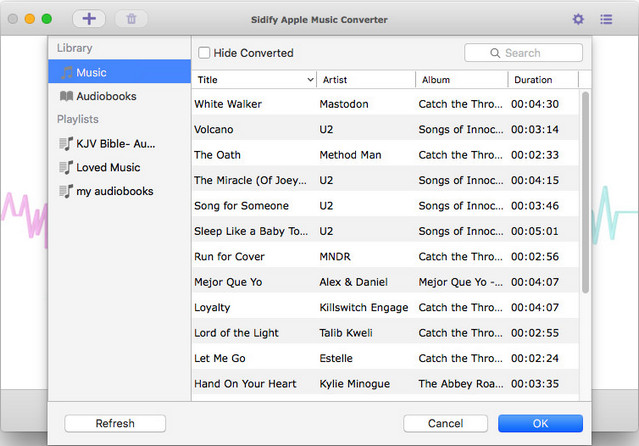Select the Loyalty track
The height and width of the screenshot is (446, 639).
pyautogui.click(x=212, y=307)
